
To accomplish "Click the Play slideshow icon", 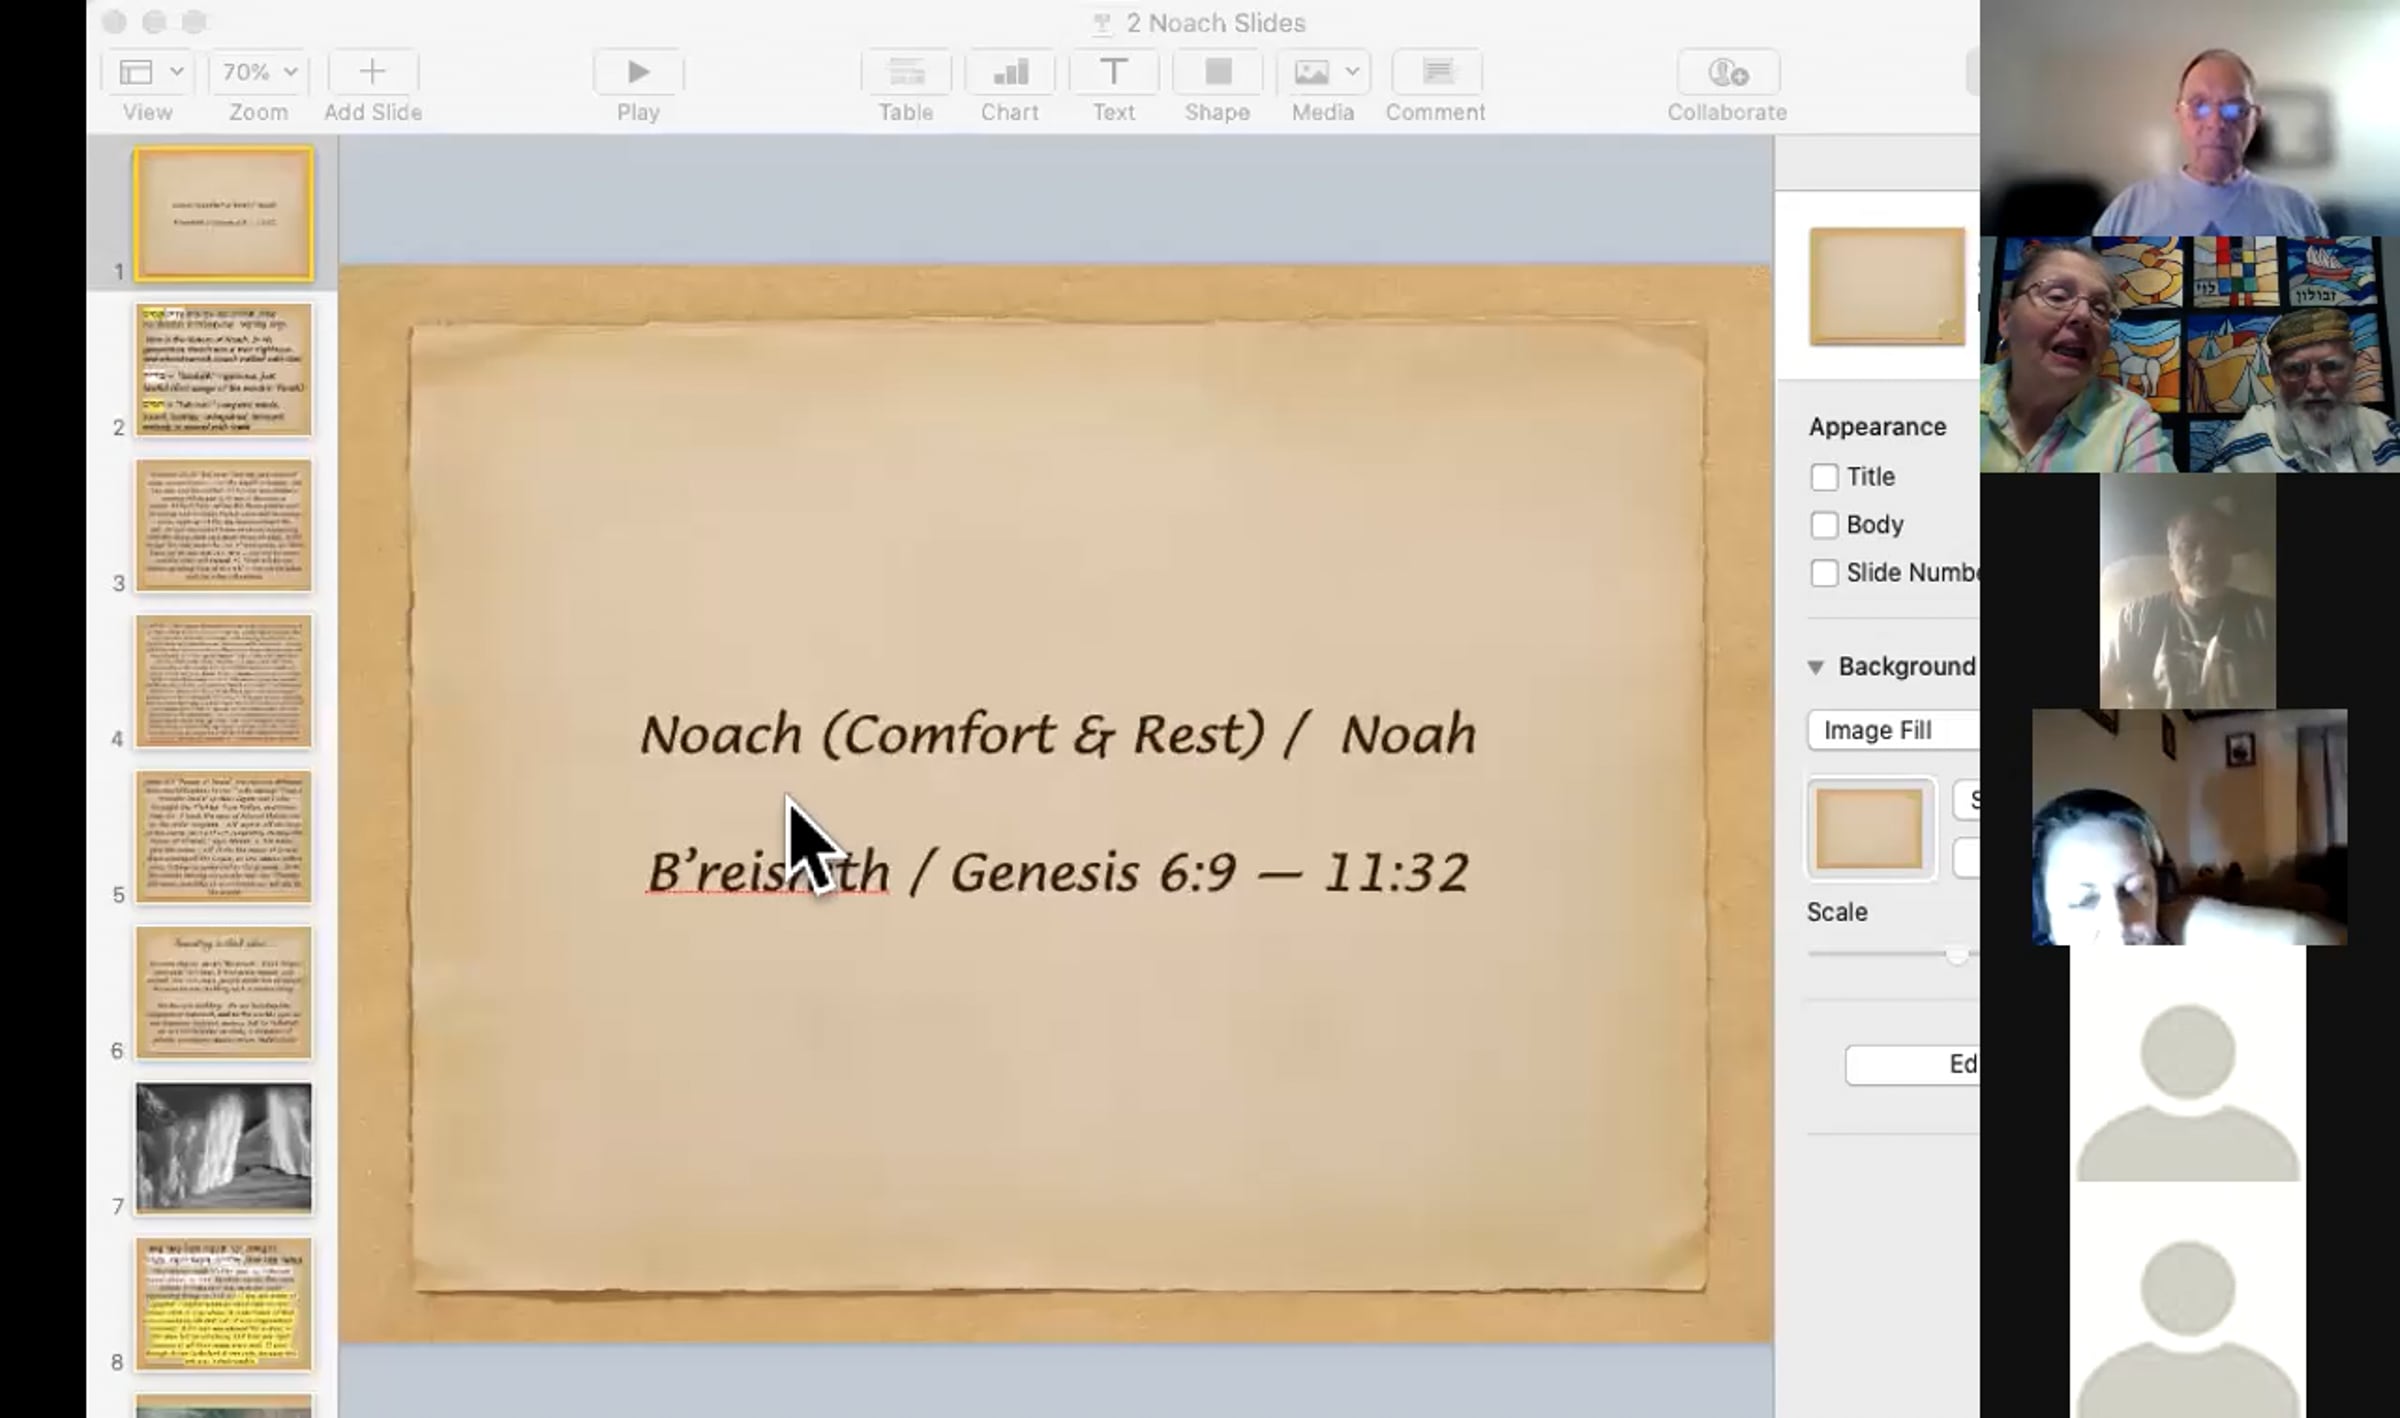I will pos(638,72).
